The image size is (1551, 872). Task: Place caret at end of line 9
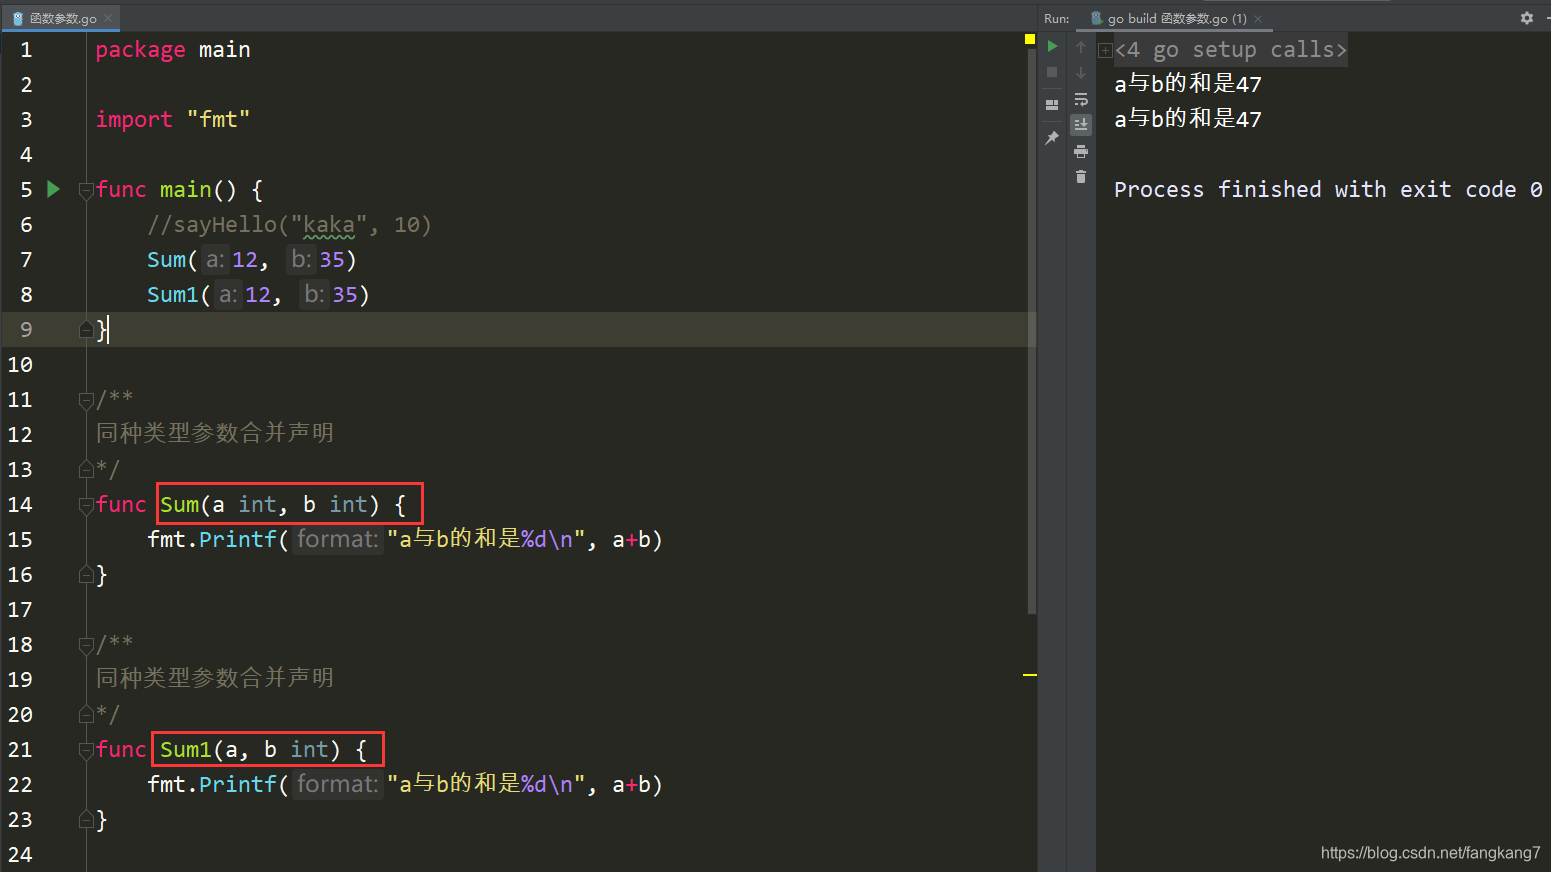click(109, 330)
